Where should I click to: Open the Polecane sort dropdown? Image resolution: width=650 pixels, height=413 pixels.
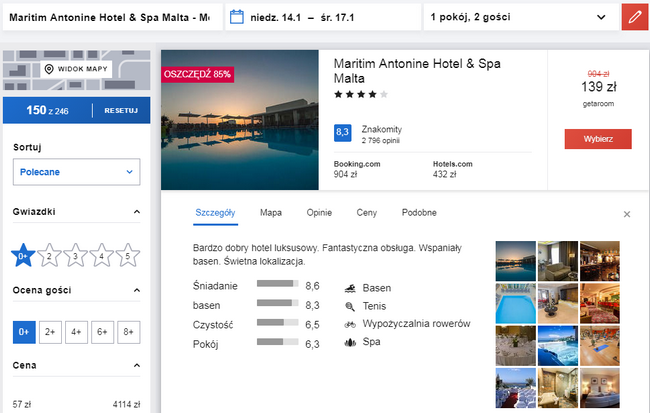pos(77,172)
